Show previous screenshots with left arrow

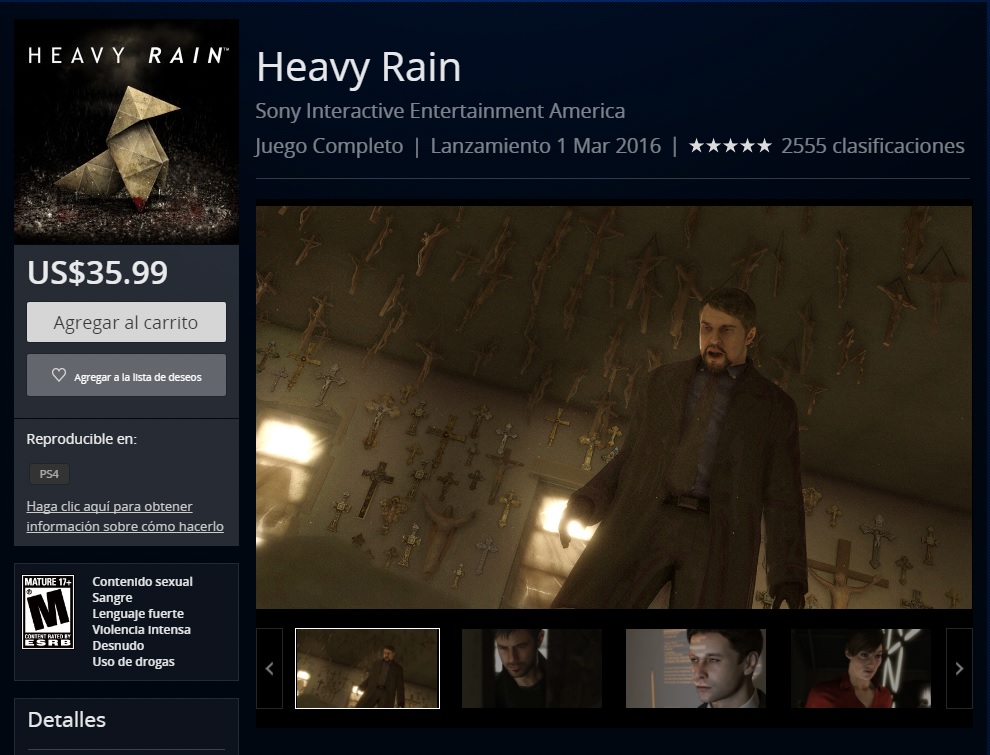point(270,668)
